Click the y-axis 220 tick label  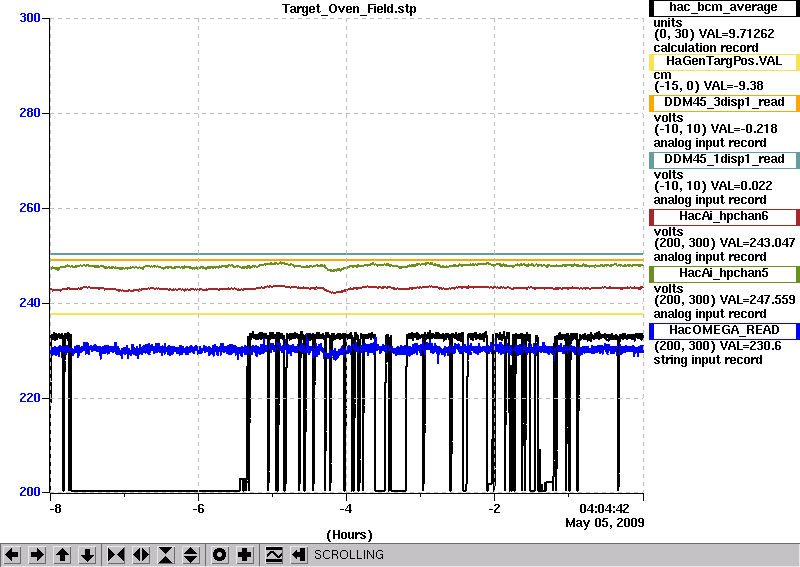[x=30, y=398]
